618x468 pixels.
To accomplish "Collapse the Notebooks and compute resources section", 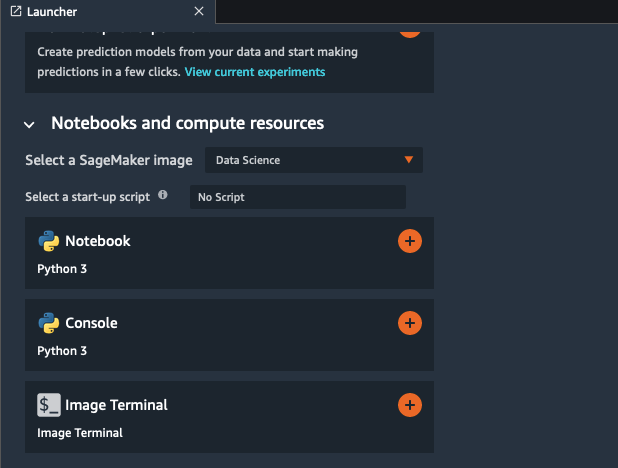I will 29,124.
